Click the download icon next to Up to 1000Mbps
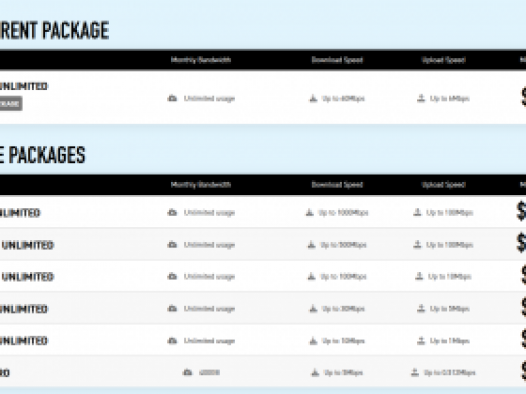The width and height of the screenshot is (526, 394). pos(309,212)
